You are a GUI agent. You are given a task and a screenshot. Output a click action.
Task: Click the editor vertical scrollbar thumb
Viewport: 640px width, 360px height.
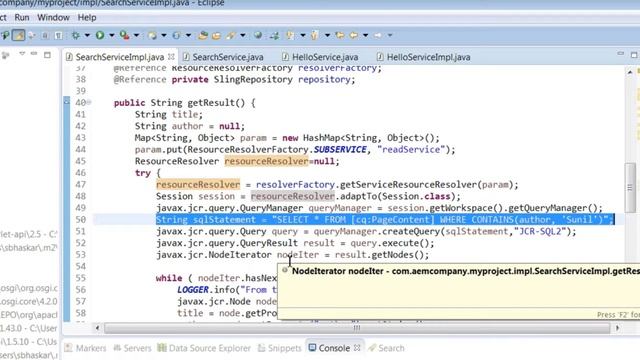[x=630, y=187]
